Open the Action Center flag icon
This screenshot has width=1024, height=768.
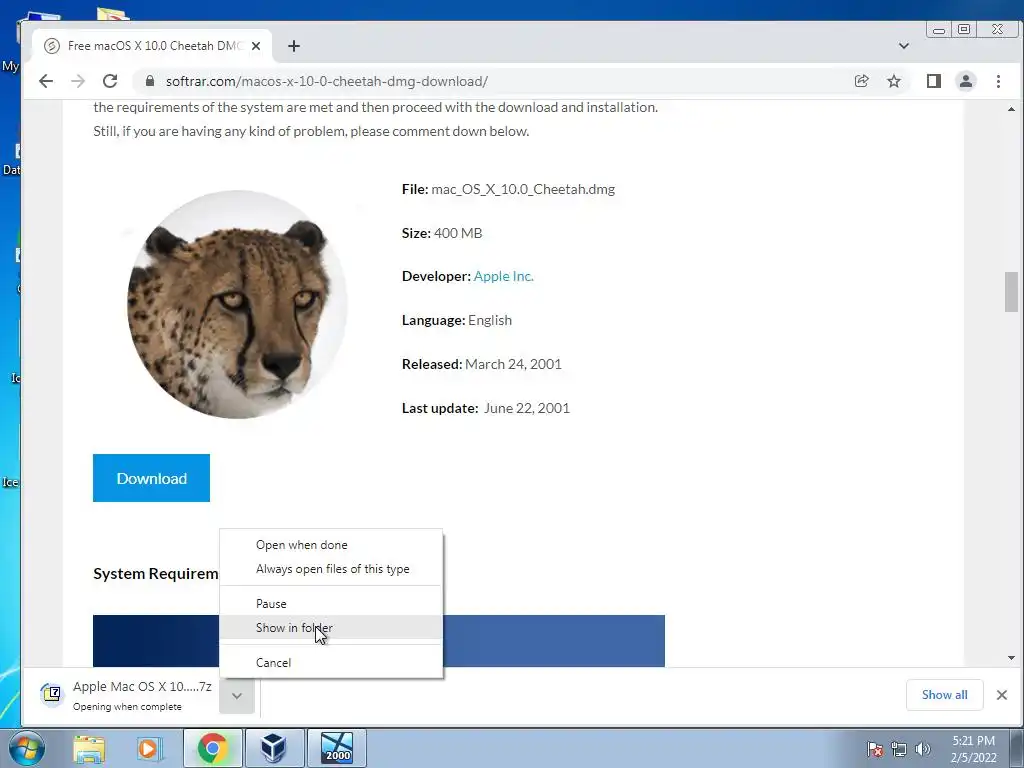875,749
